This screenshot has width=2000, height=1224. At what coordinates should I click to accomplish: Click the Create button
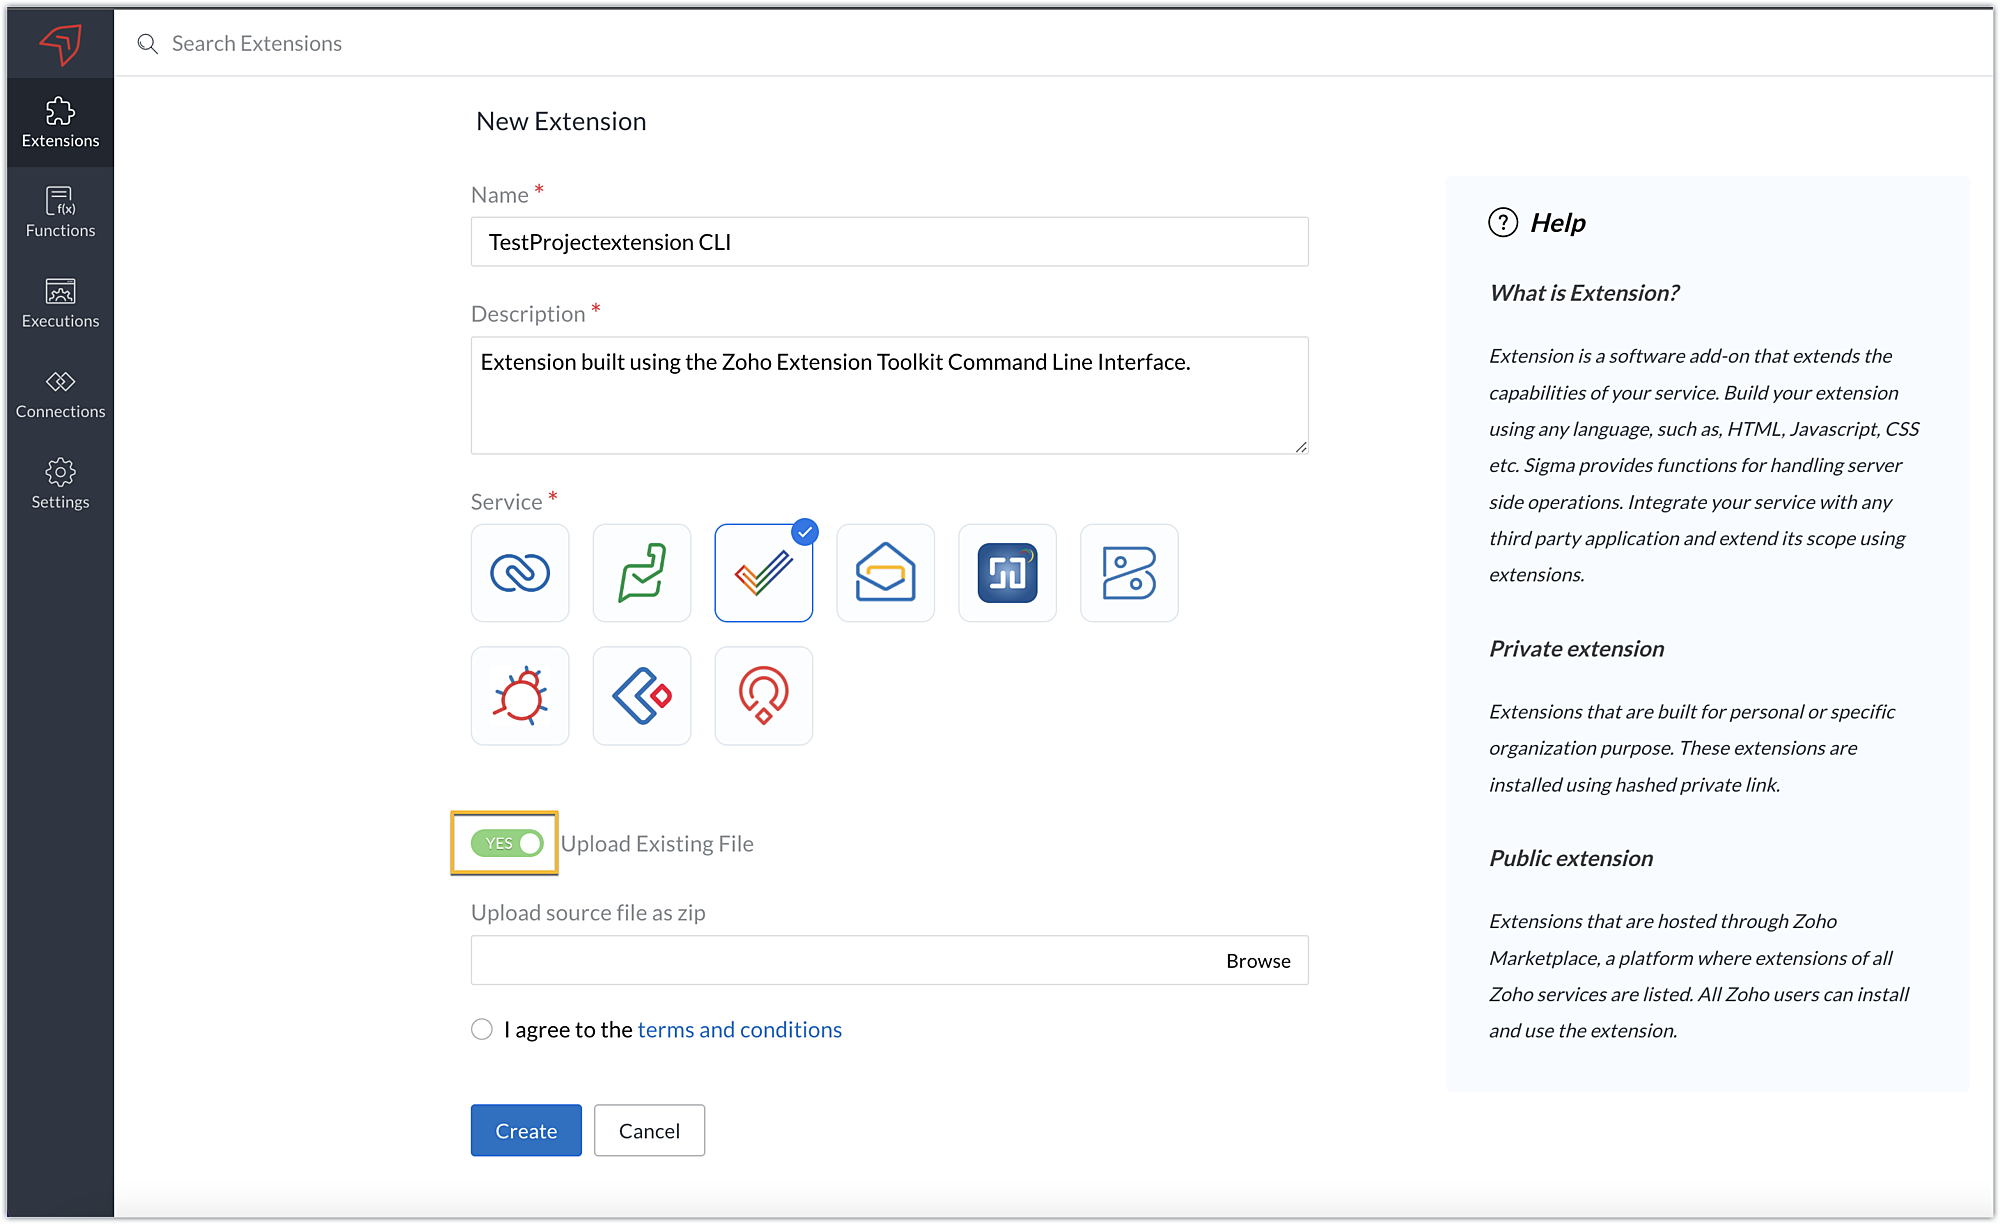[526, 1130]
